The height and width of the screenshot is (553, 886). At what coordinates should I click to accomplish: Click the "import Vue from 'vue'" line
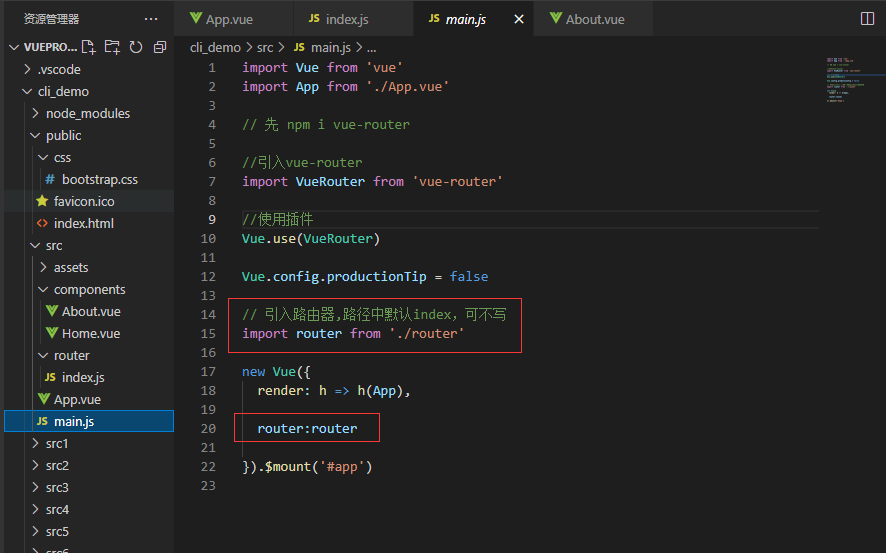(323, 67)
